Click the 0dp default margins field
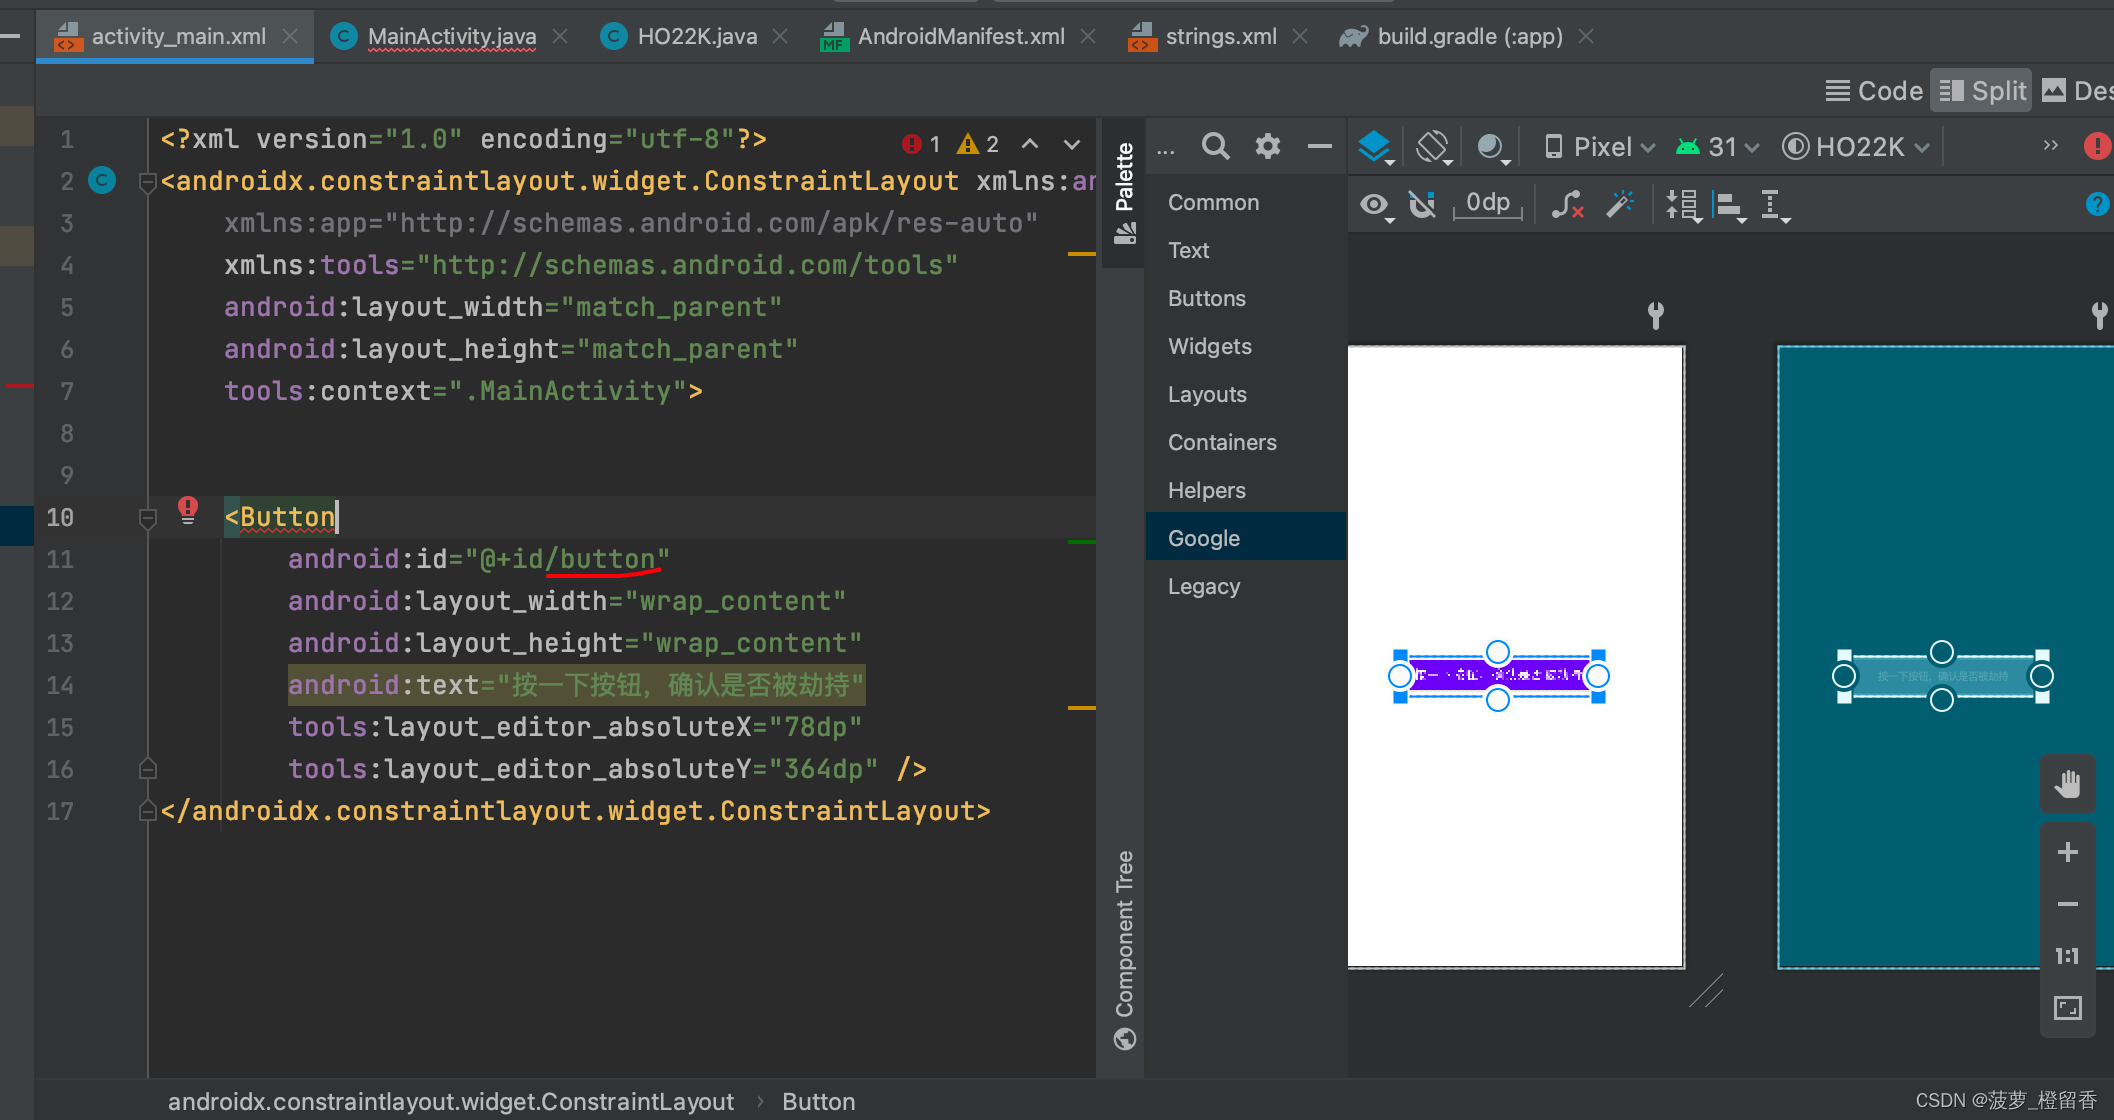 (x=1487, y=204)
